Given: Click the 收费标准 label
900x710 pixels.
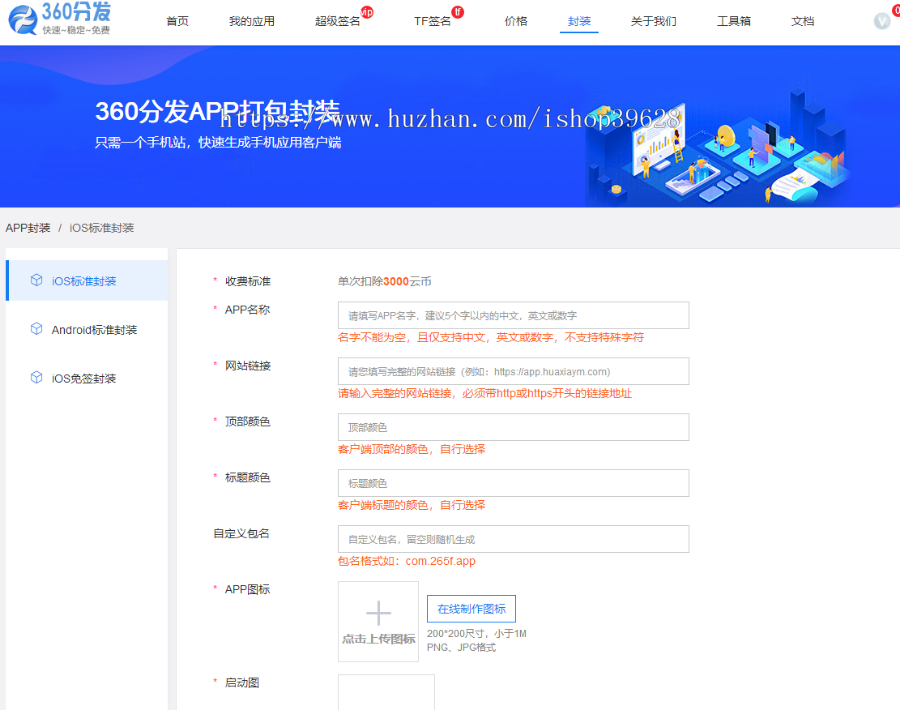Looking at the screenshot, I should [247, 281].
